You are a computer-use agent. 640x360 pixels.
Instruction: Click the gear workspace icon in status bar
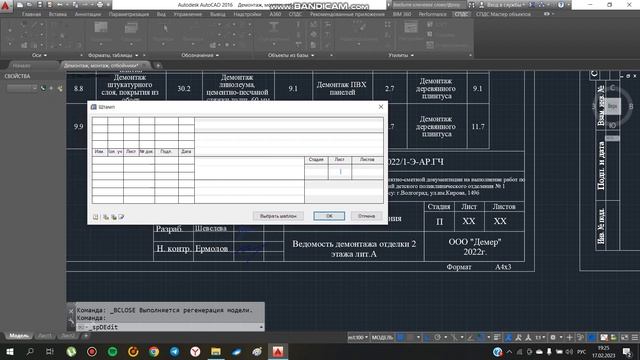553,338
